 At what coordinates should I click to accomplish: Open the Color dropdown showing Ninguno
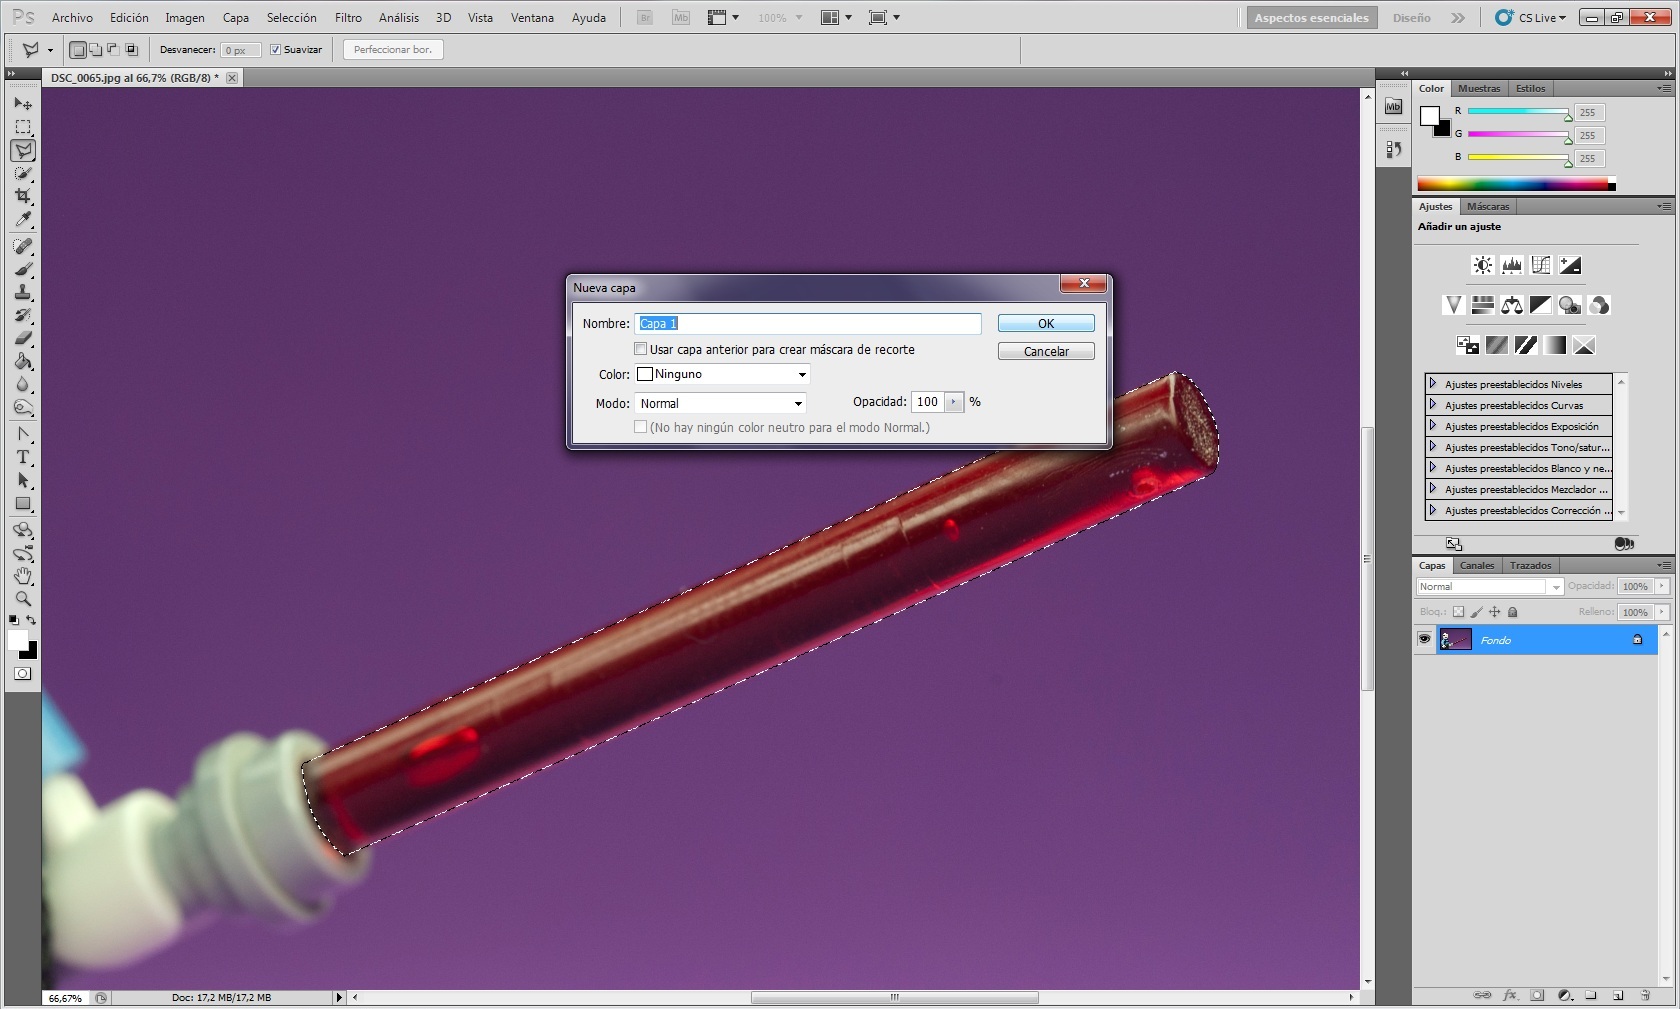click(x=722, y=374)
